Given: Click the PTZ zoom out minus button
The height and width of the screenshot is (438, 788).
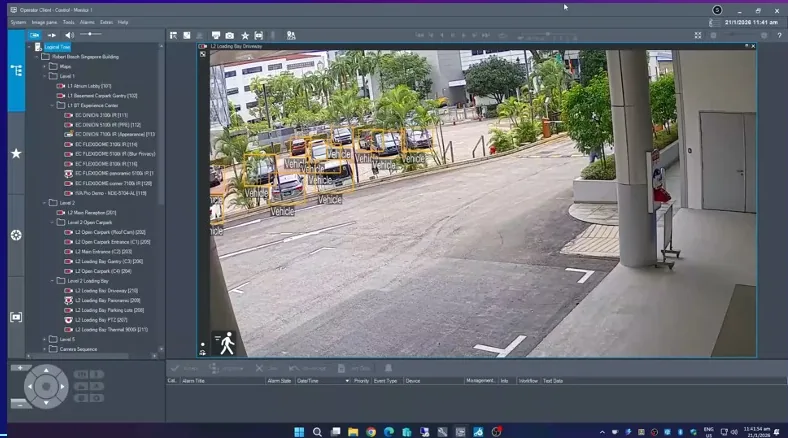Looking at the screenshot, I should click(x=20, y=403).
